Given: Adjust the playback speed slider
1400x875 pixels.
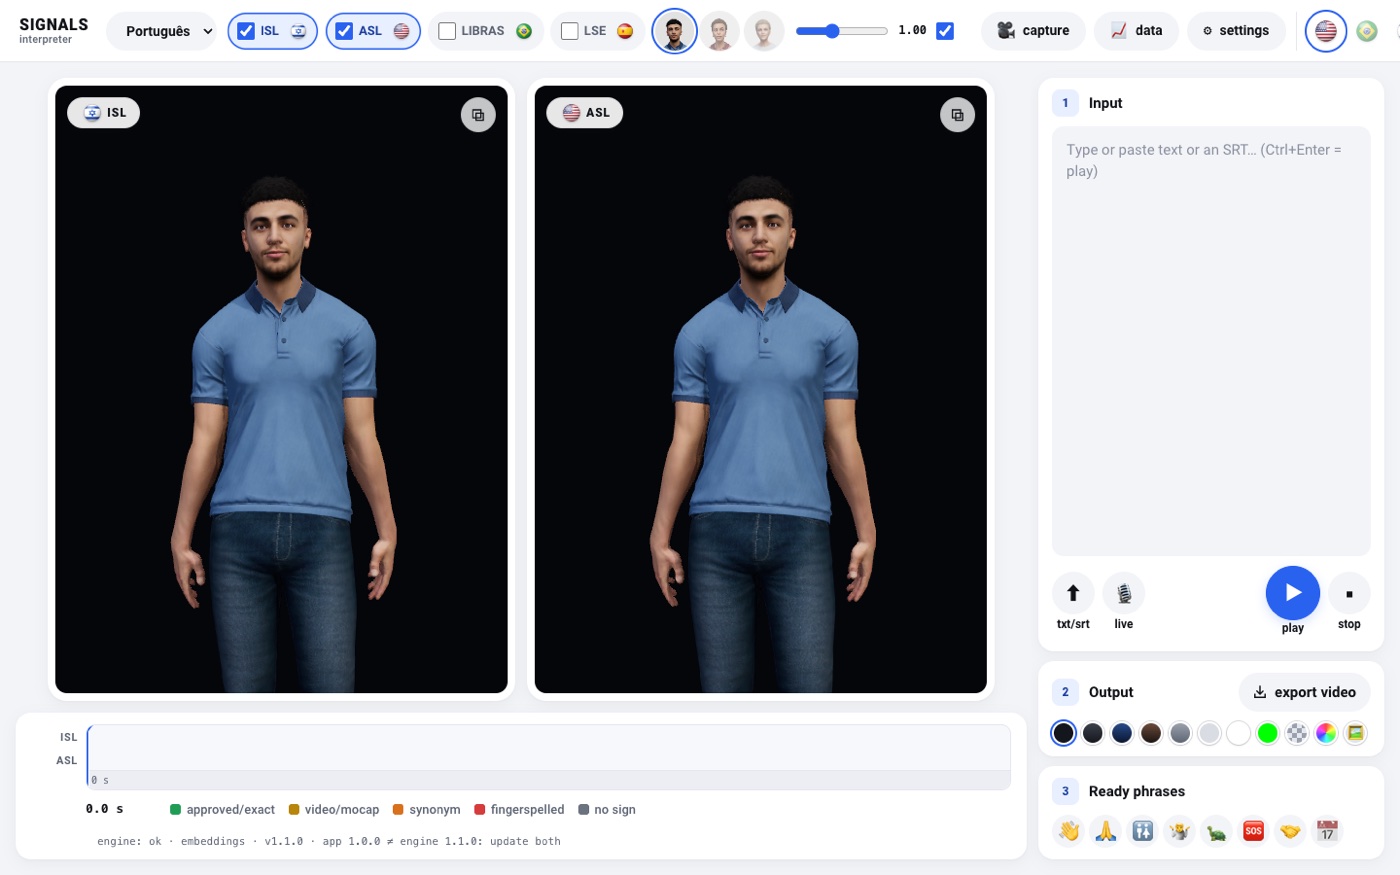Looking at the screenshot, I should tap(841, 31).
